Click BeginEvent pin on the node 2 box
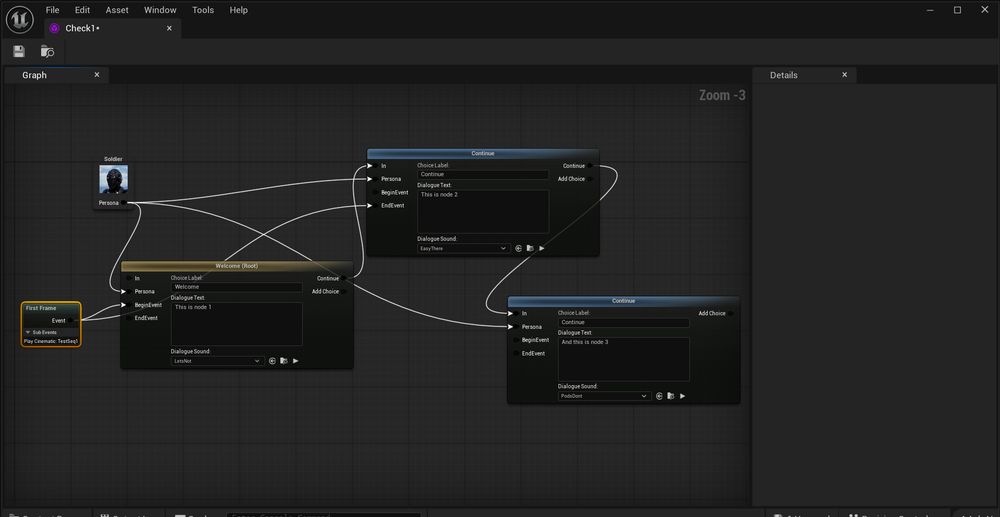 tap(375, 192)
